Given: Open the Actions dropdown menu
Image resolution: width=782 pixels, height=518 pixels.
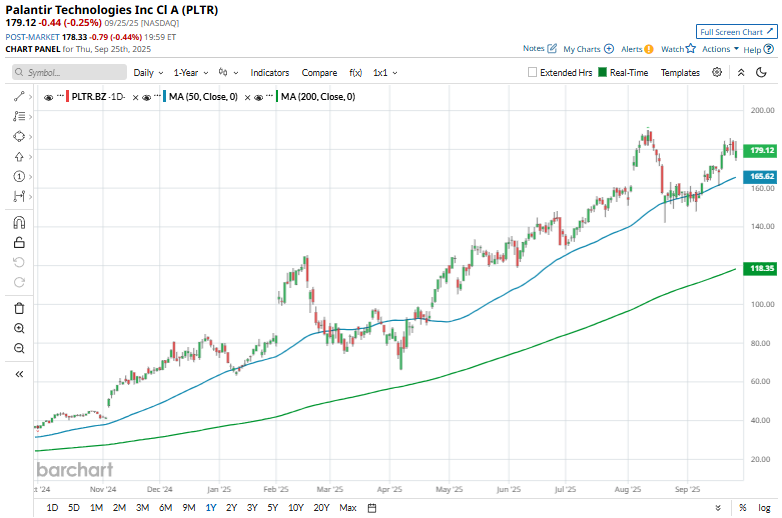Looking at the screenshot, I should (720, 48).
